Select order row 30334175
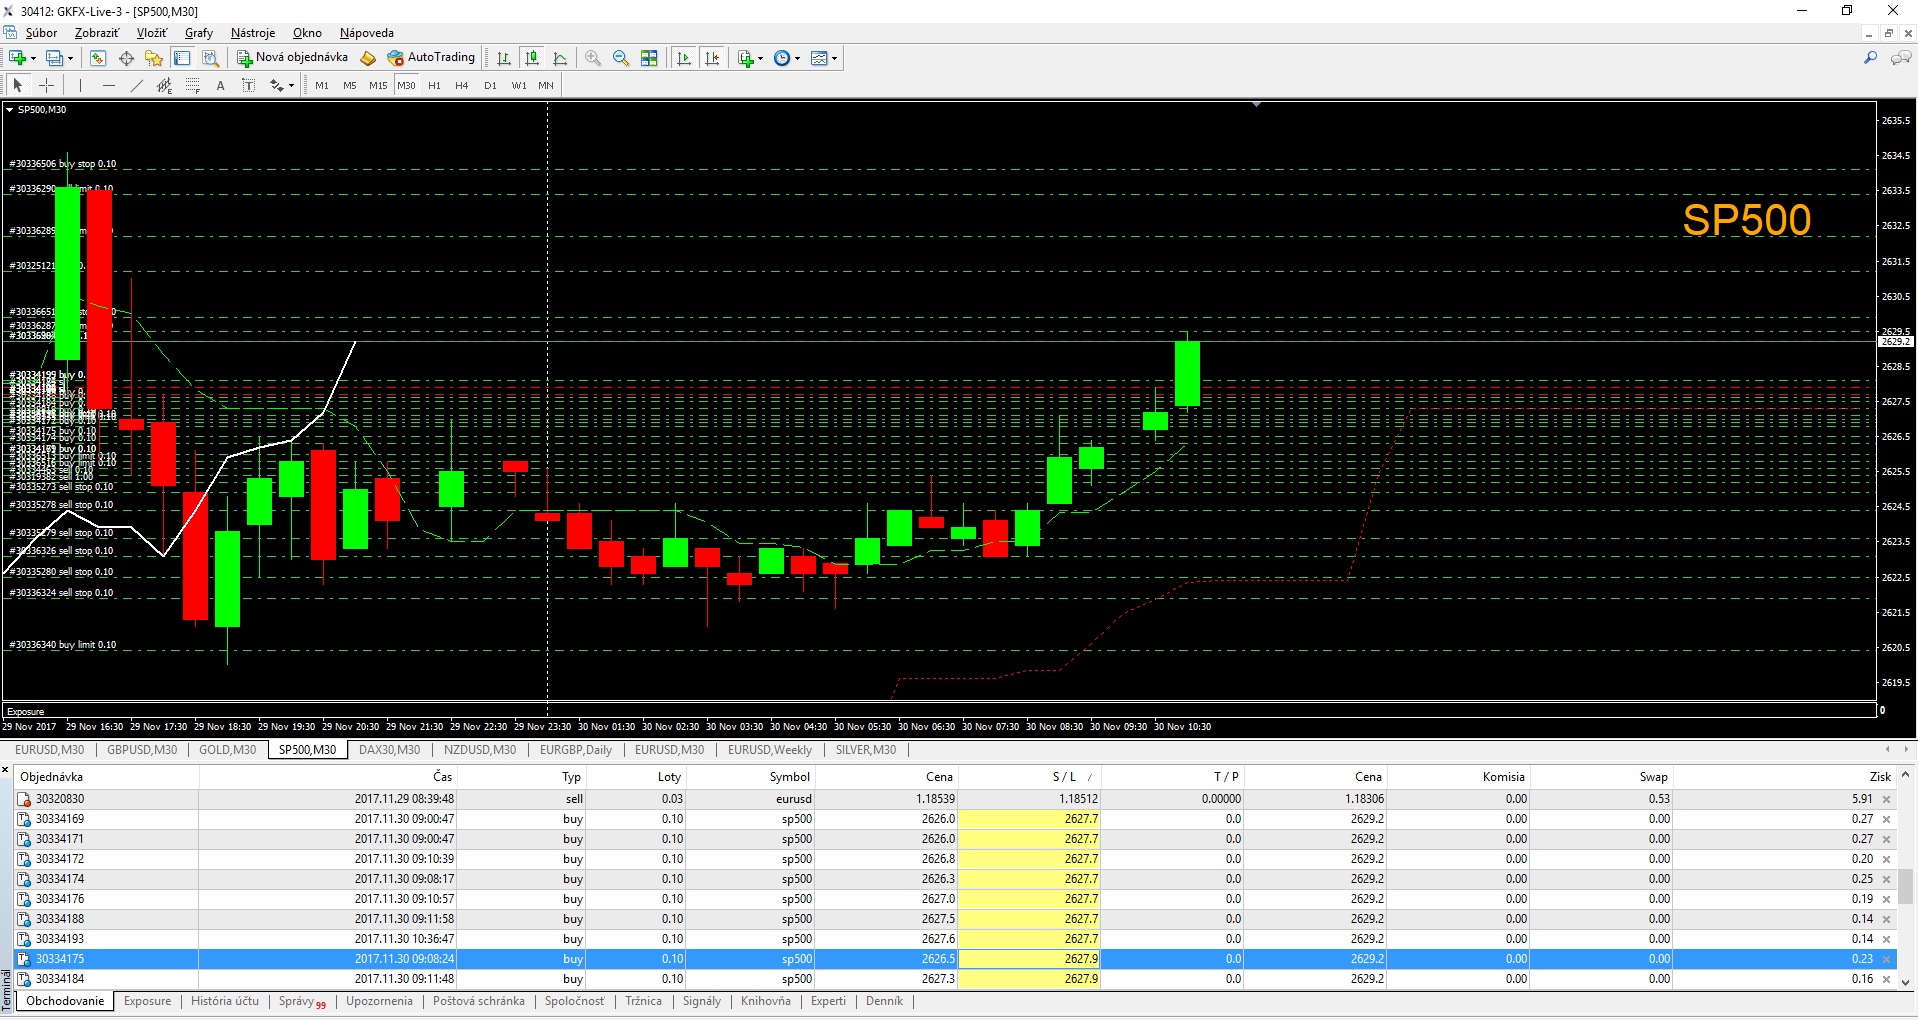This screenshot has width=1918, height=1020. [x=955, y=959]
